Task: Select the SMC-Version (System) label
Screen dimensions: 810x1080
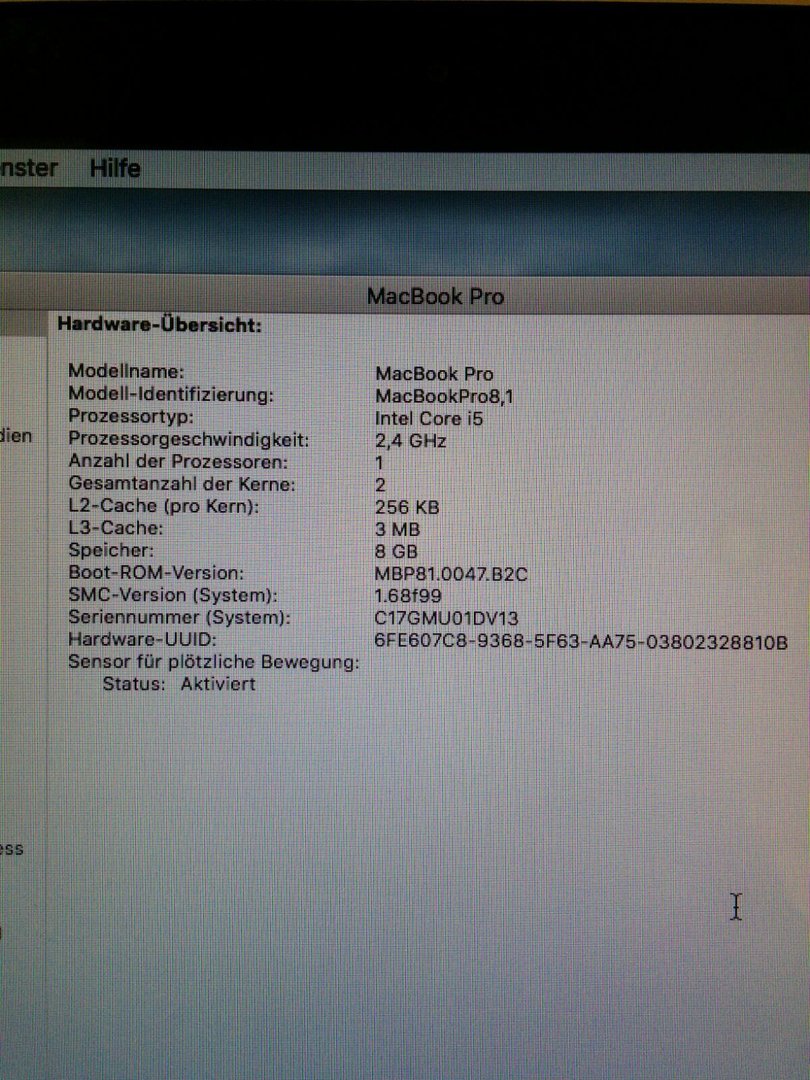Action: point(173,595)
